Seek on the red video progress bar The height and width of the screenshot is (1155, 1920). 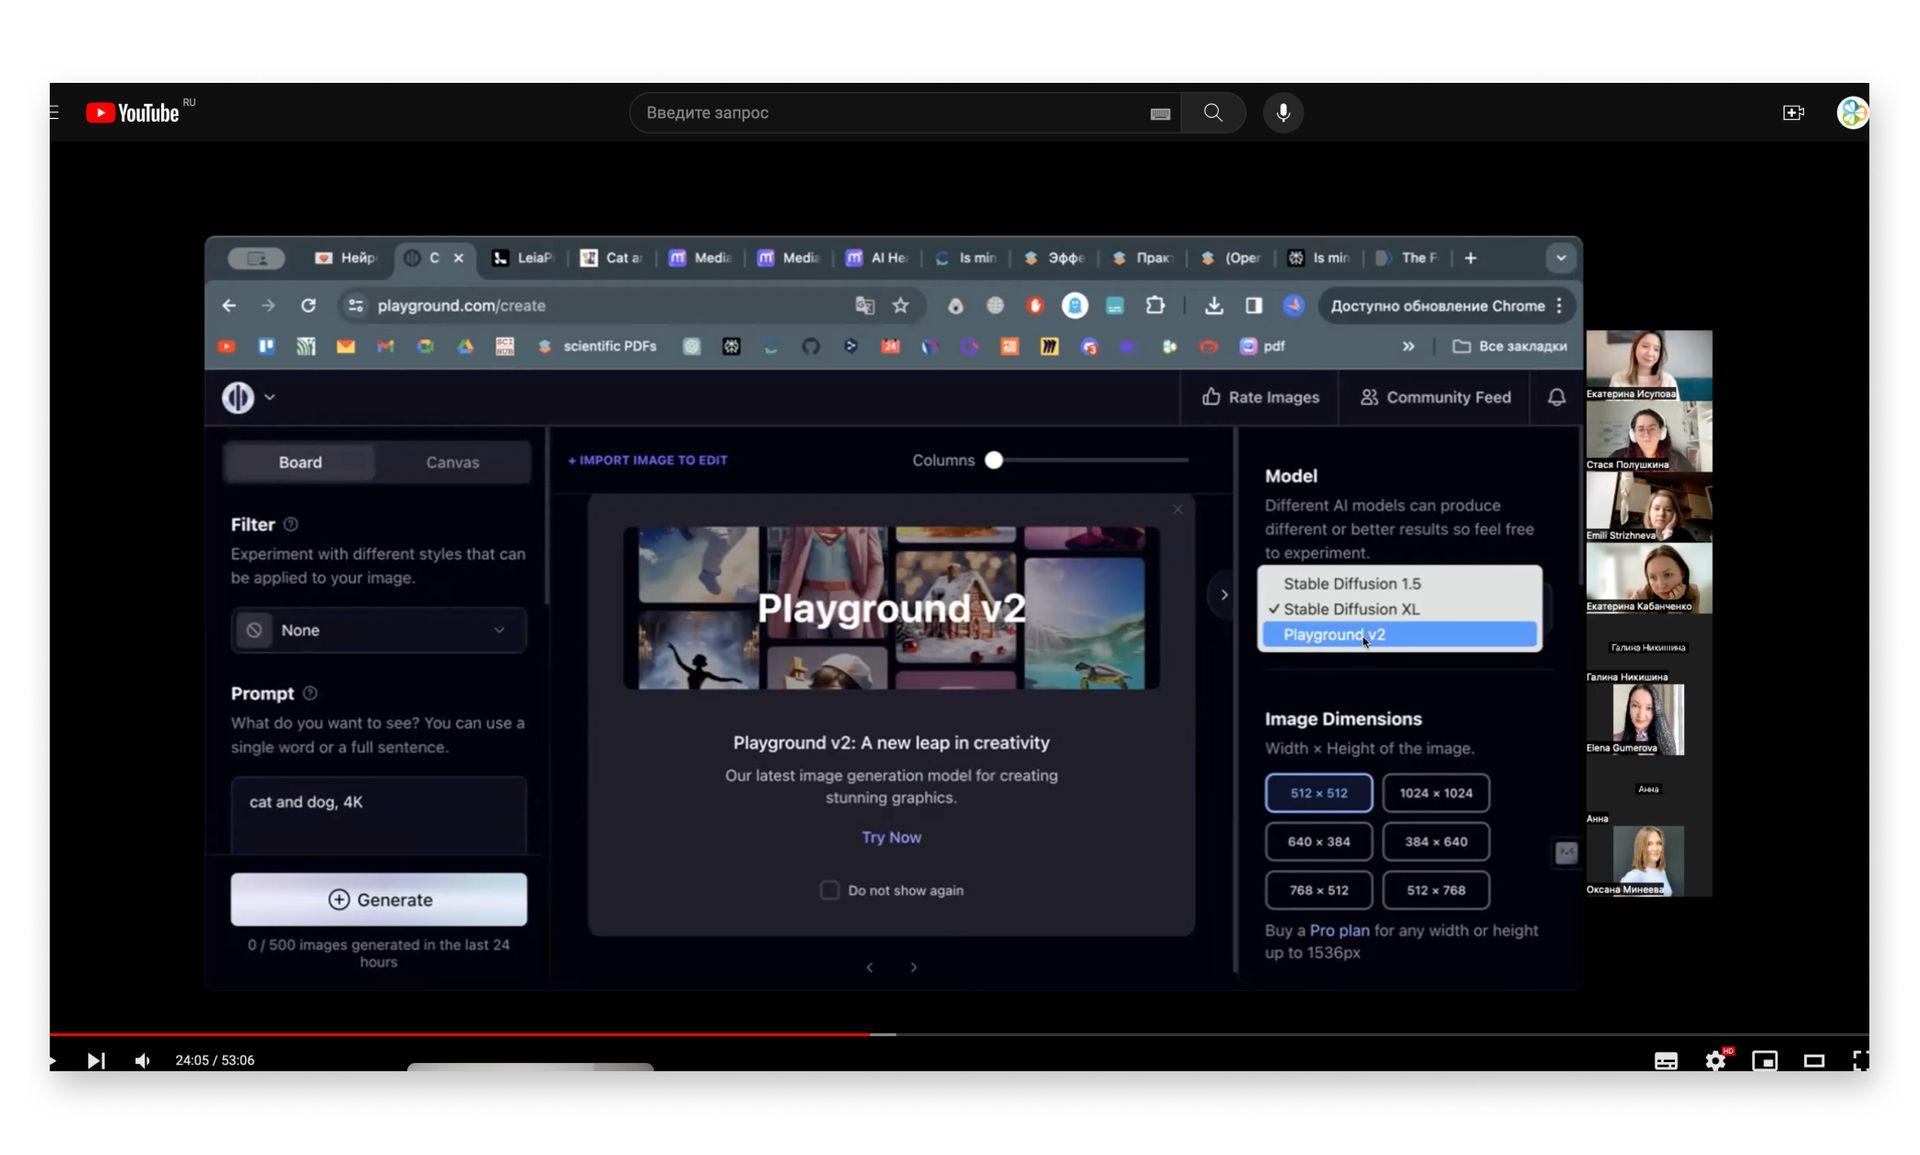(459, 1034)
